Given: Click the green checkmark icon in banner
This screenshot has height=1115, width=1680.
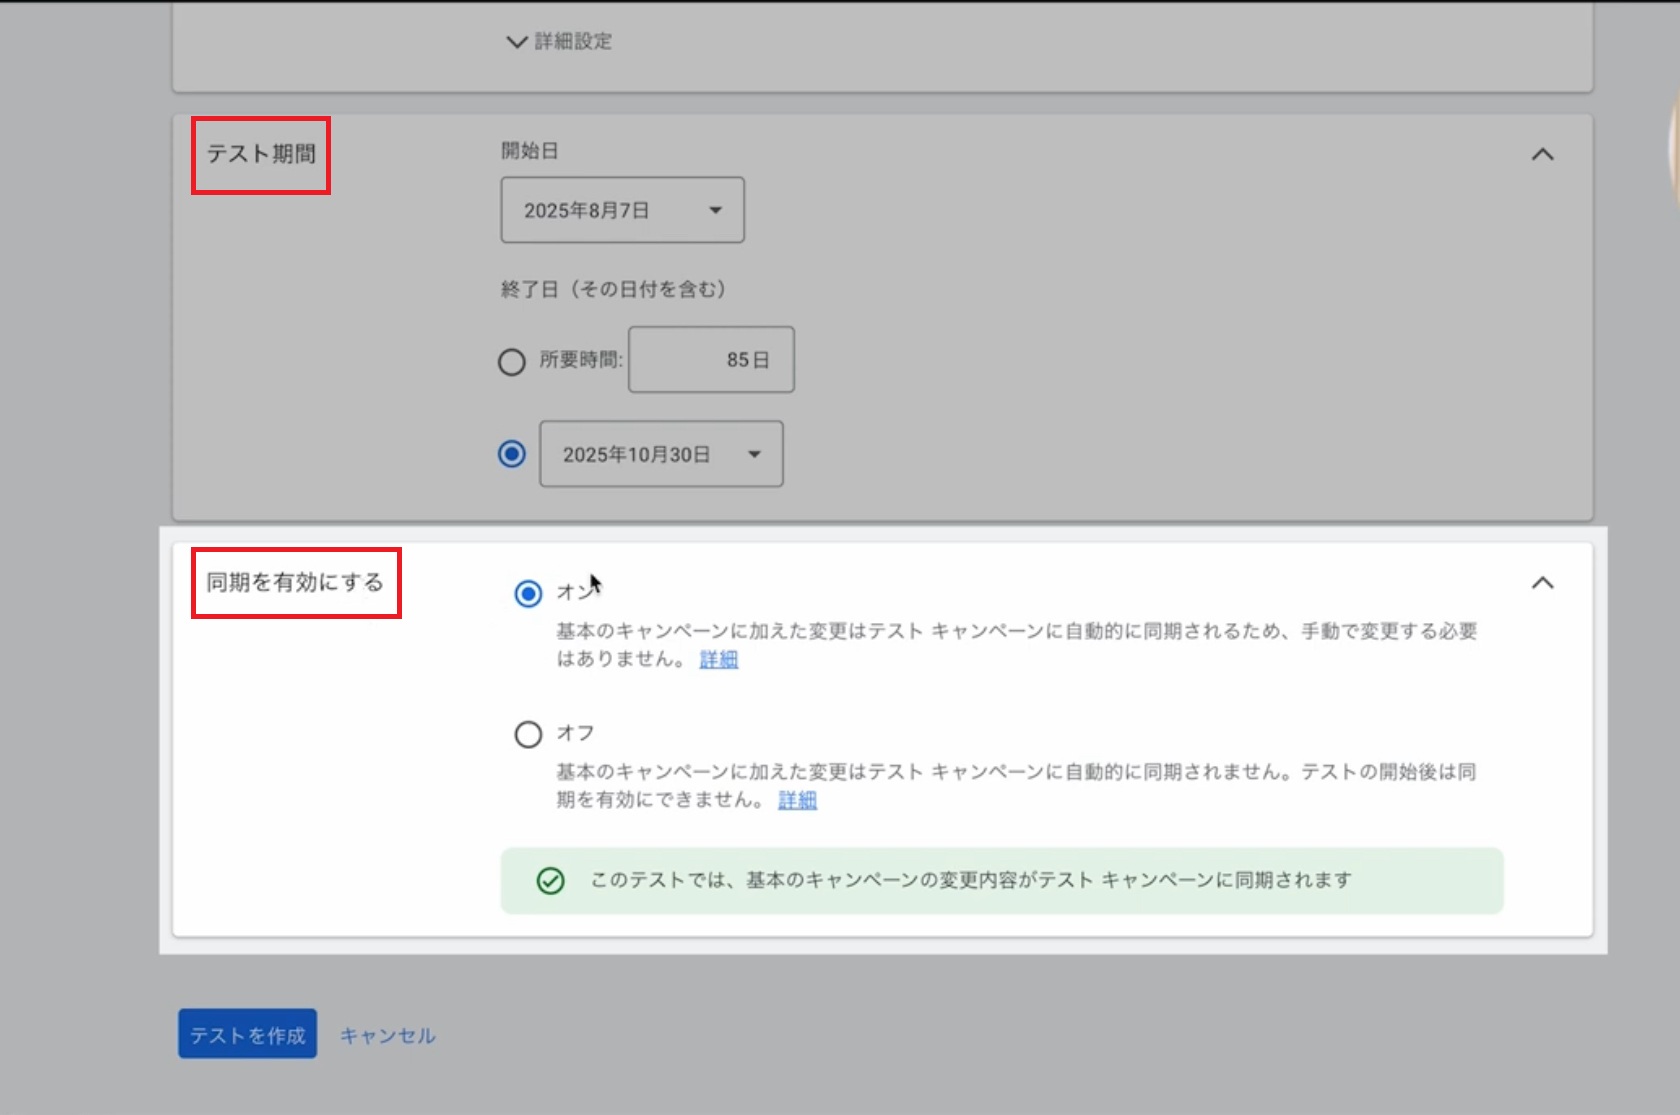Looking at the screenshot, I should tap(551, 881).
